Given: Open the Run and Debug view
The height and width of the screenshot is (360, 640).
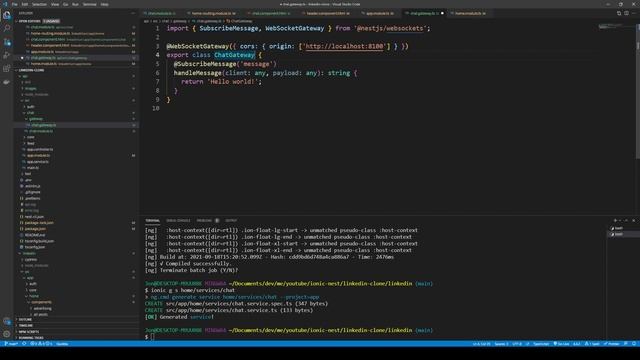Looking at the screenshot, I should 7,55.
